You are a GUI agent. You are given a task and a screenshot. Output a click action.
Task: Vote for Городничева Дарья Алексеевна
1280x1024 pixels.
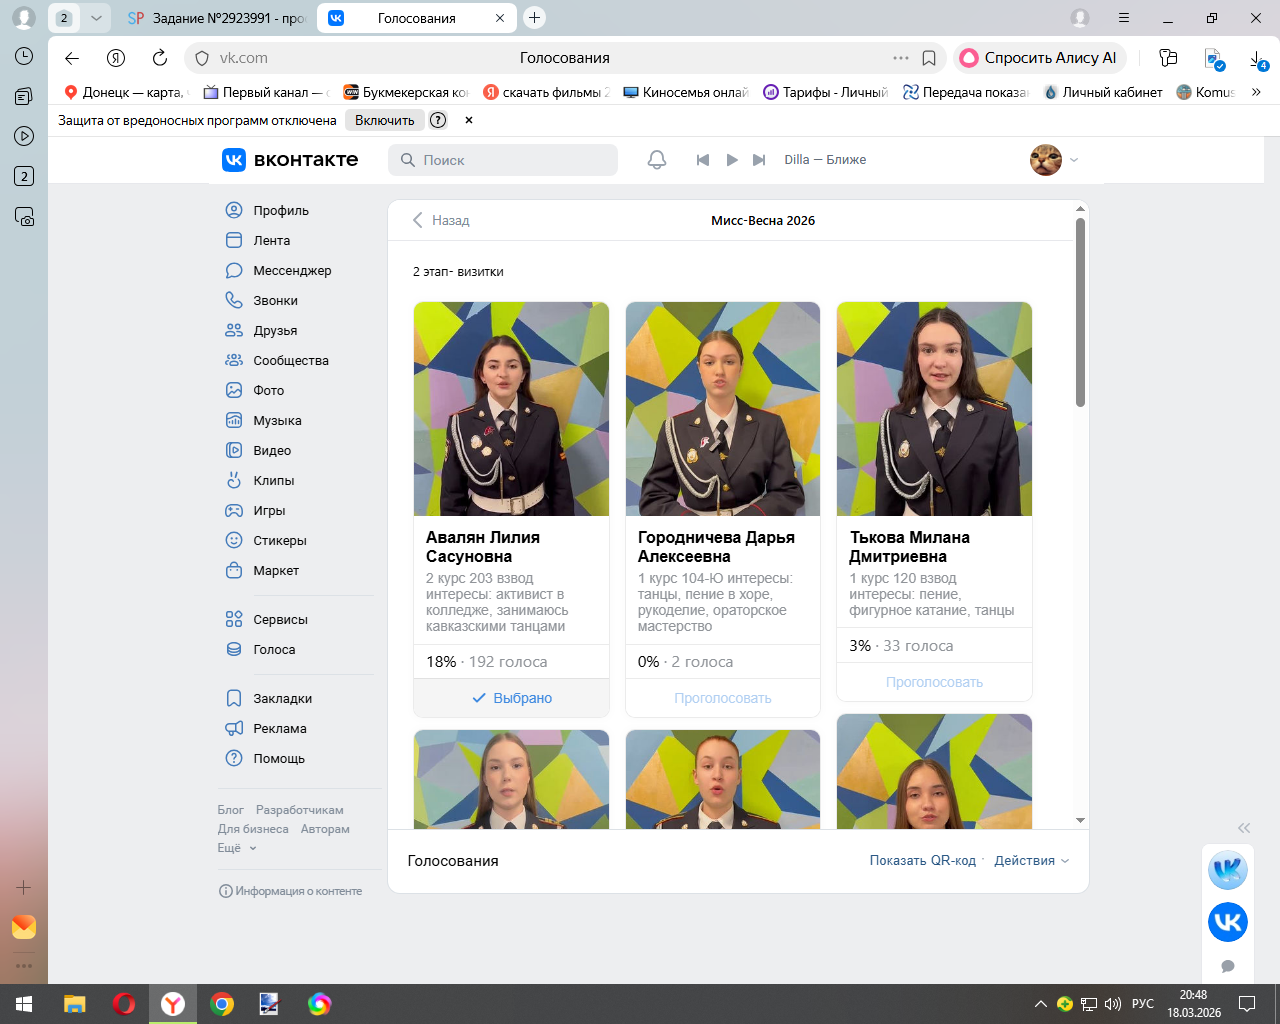point(722,698)
